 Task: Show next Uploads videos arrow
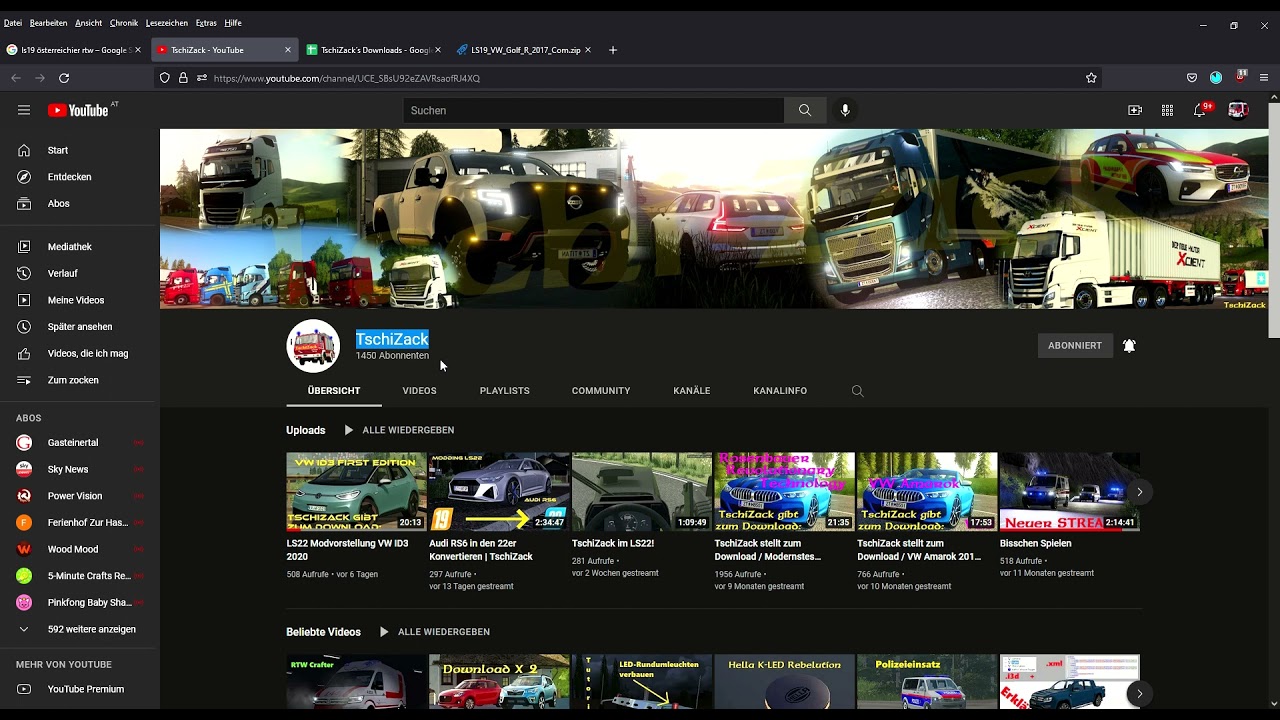coord(1139,492)
